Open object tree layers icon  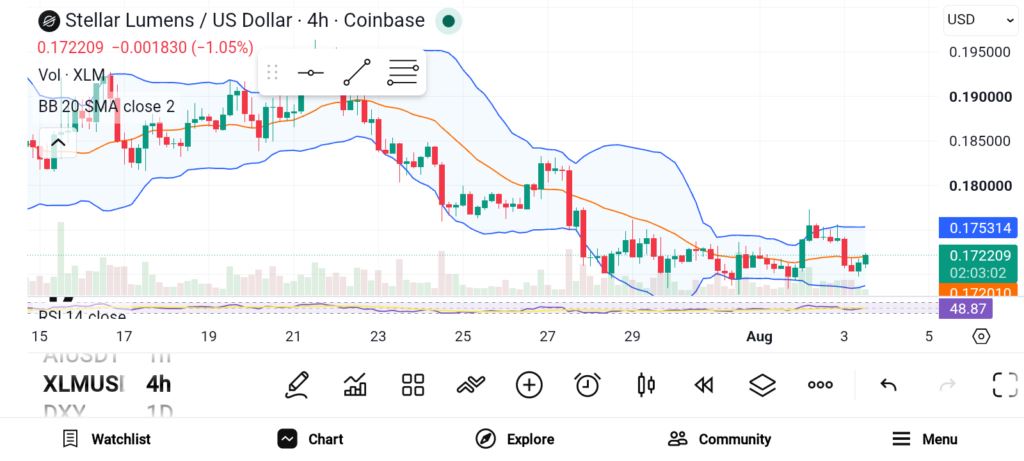(761, 385)
